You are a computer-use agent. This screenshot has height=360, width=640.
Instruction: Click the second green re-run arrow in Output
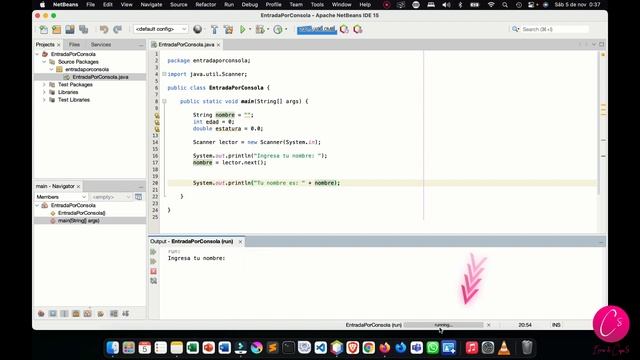point(153,262)
